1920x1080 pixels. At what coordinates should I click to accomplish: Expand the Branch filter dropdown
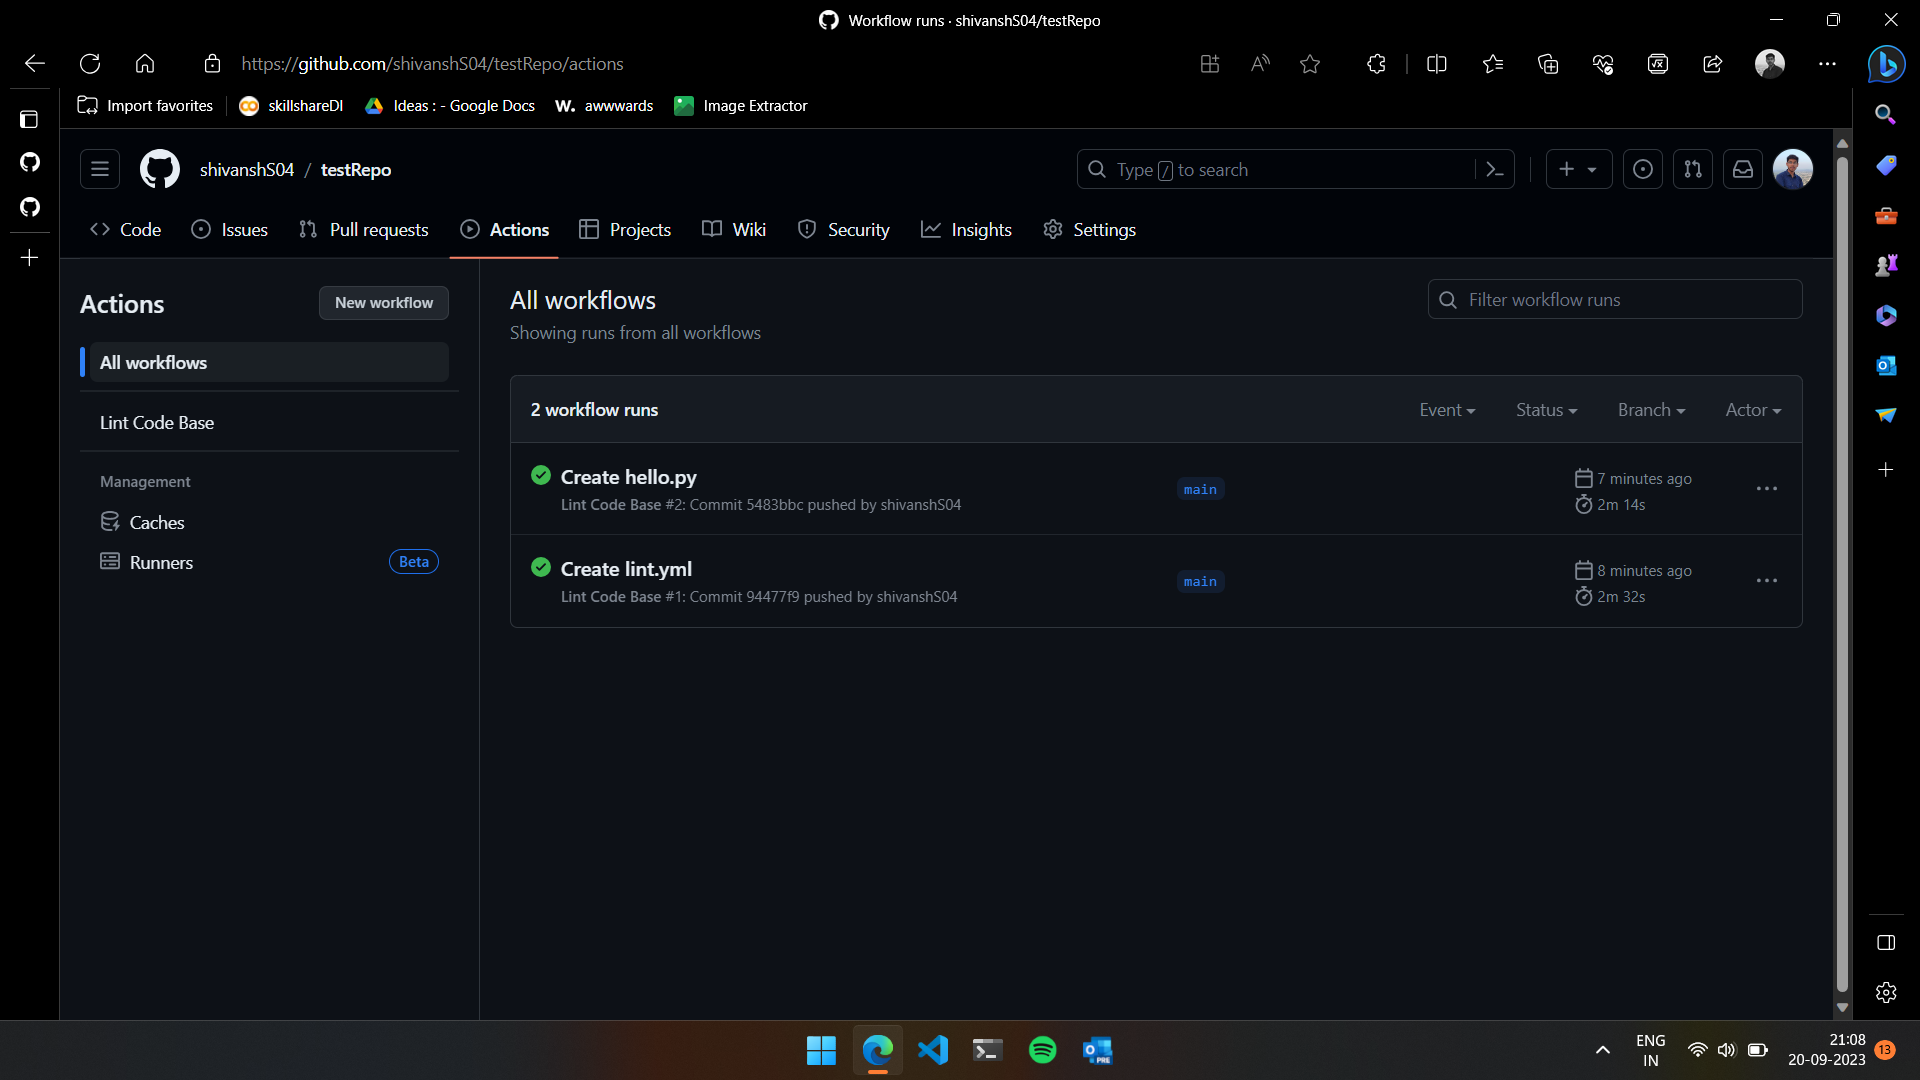click(1650, 410)
